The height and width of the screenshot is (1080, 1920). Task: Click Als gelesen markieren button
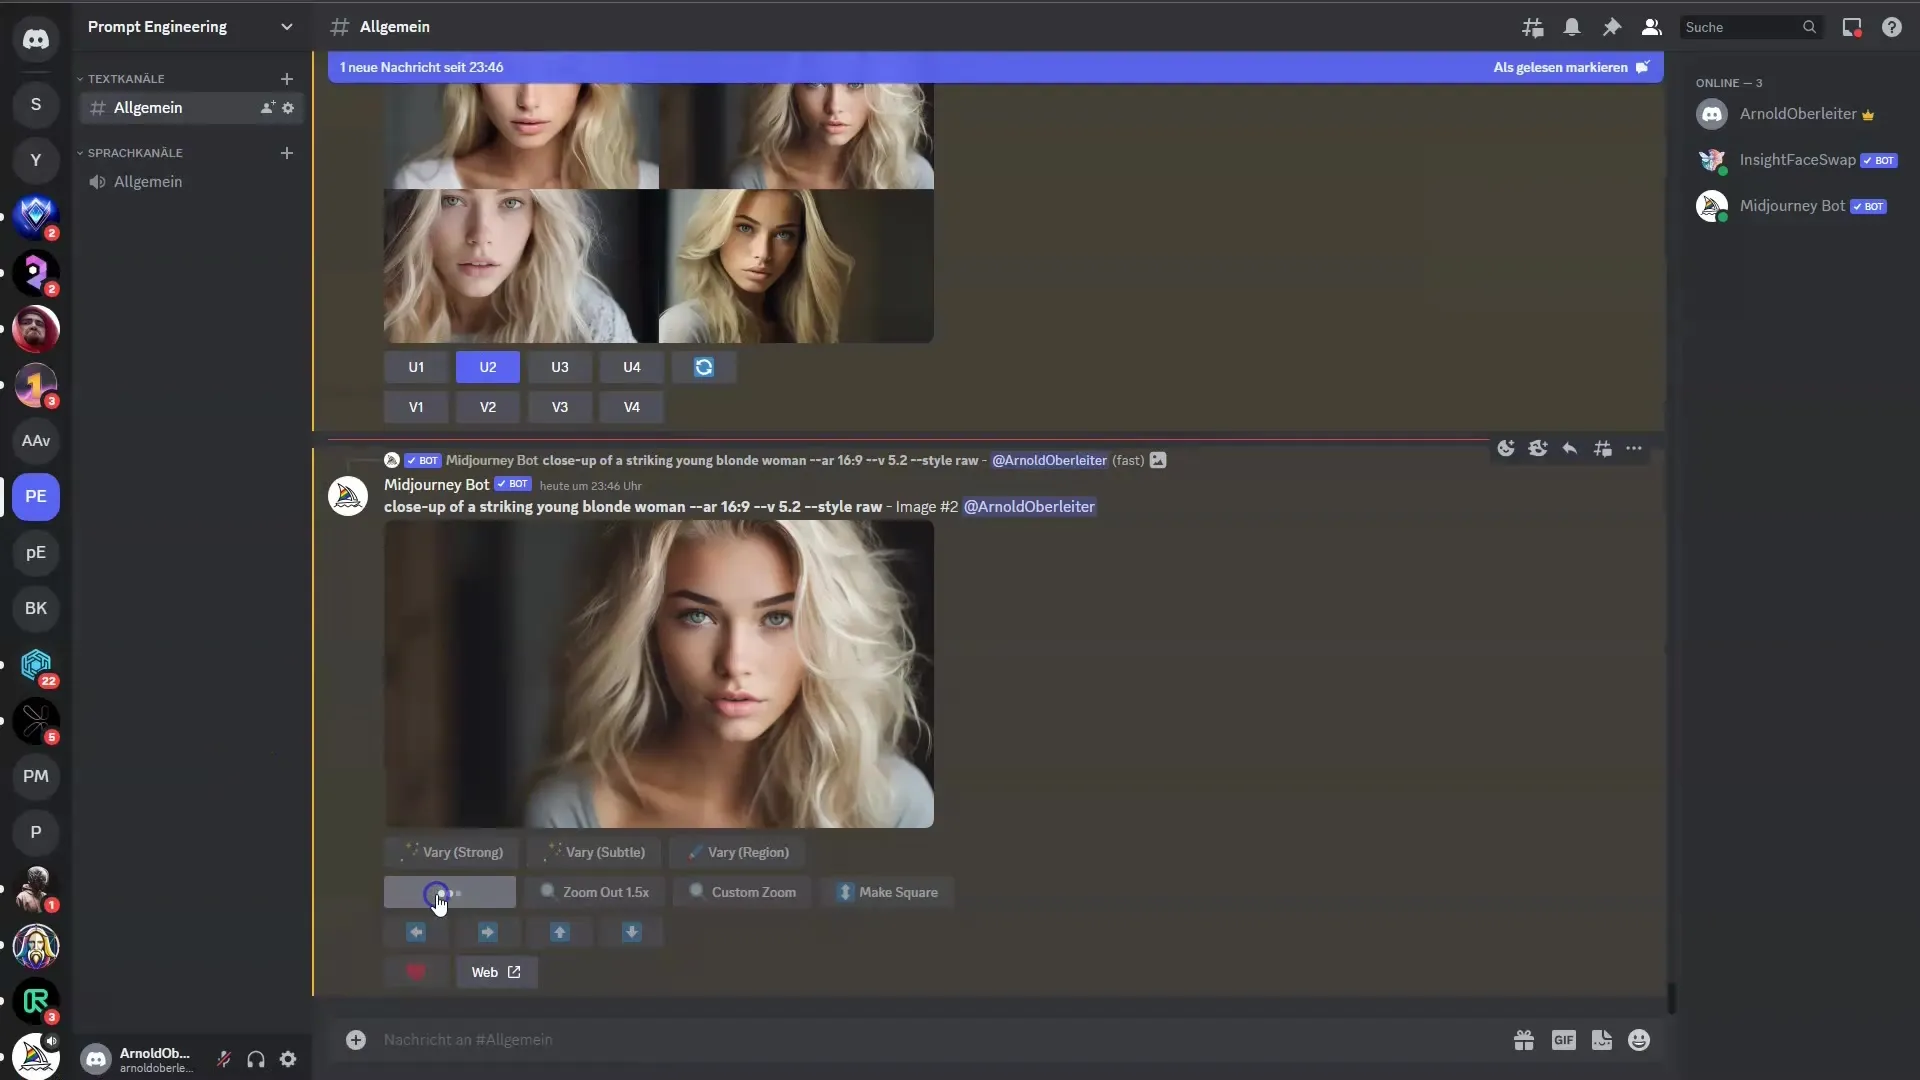1561,66
